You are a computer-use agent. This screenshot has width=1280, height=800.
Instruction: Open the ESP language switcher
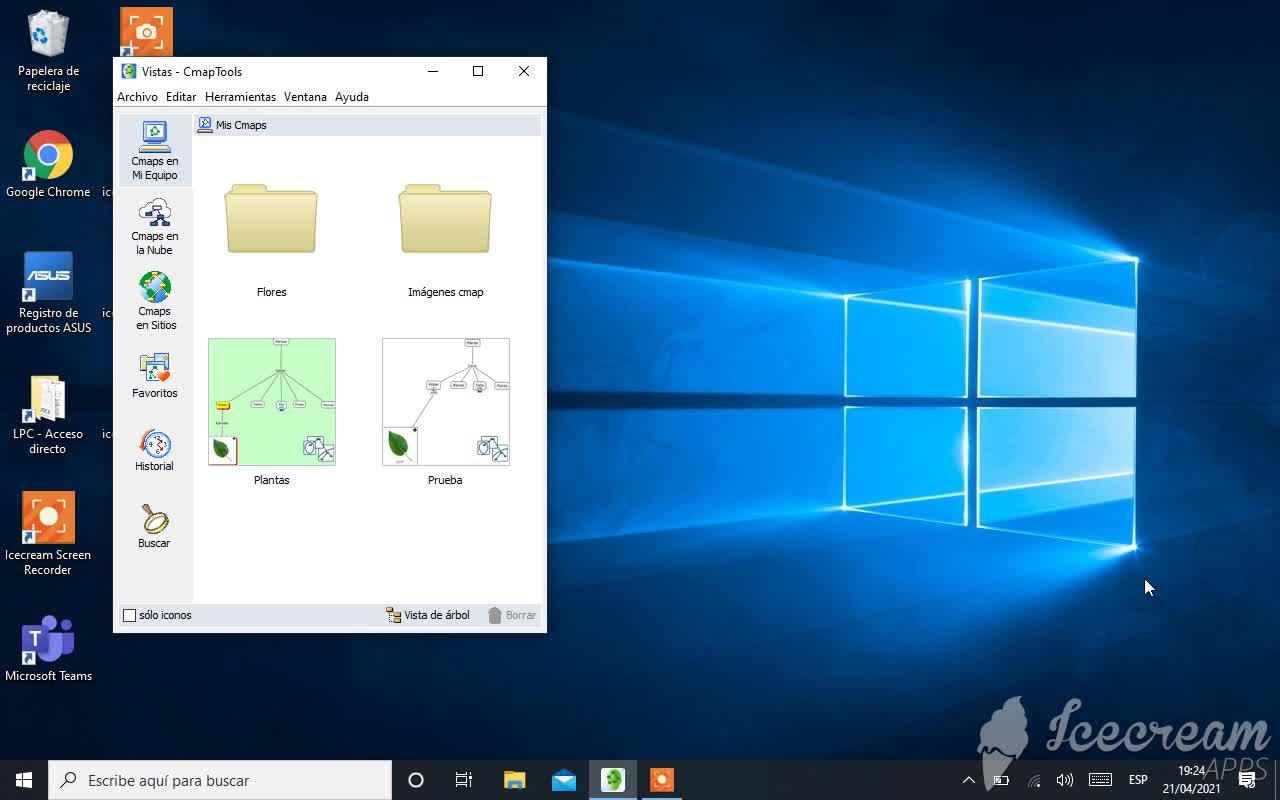click(x=1138, y=780)
